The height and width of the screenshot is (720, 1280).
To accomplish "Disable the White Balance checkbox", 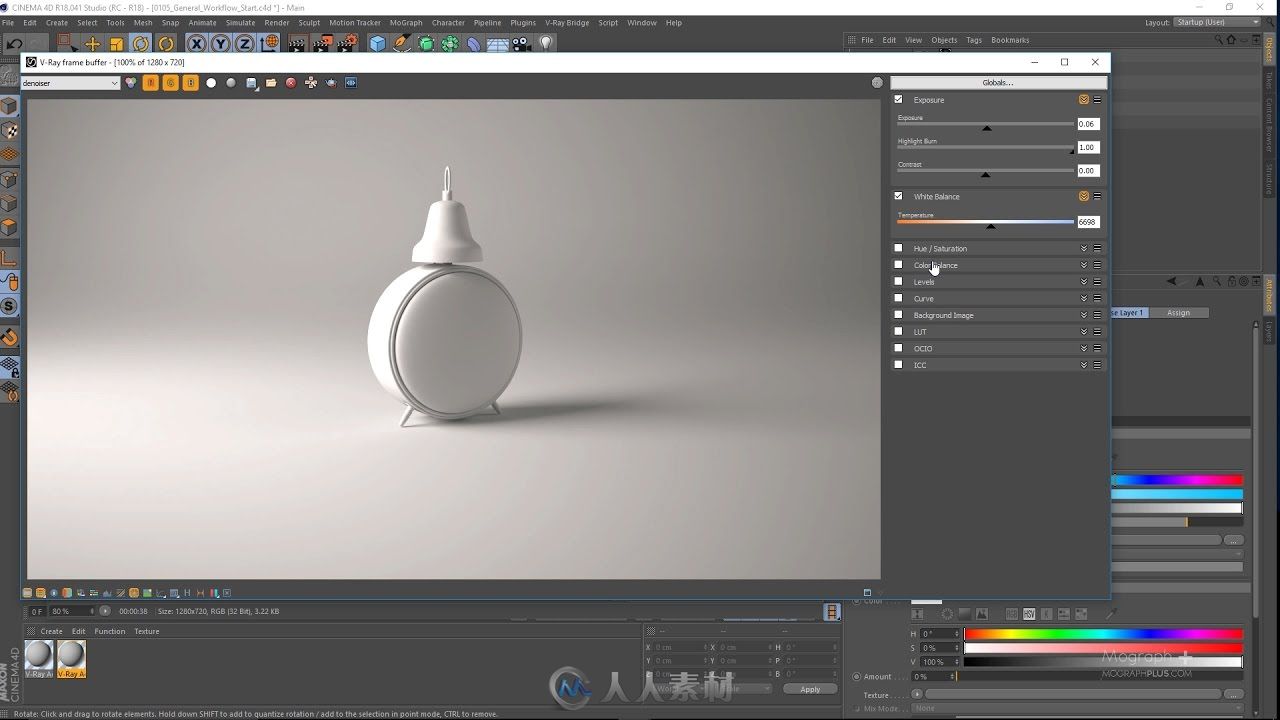I will coord(898,196).
